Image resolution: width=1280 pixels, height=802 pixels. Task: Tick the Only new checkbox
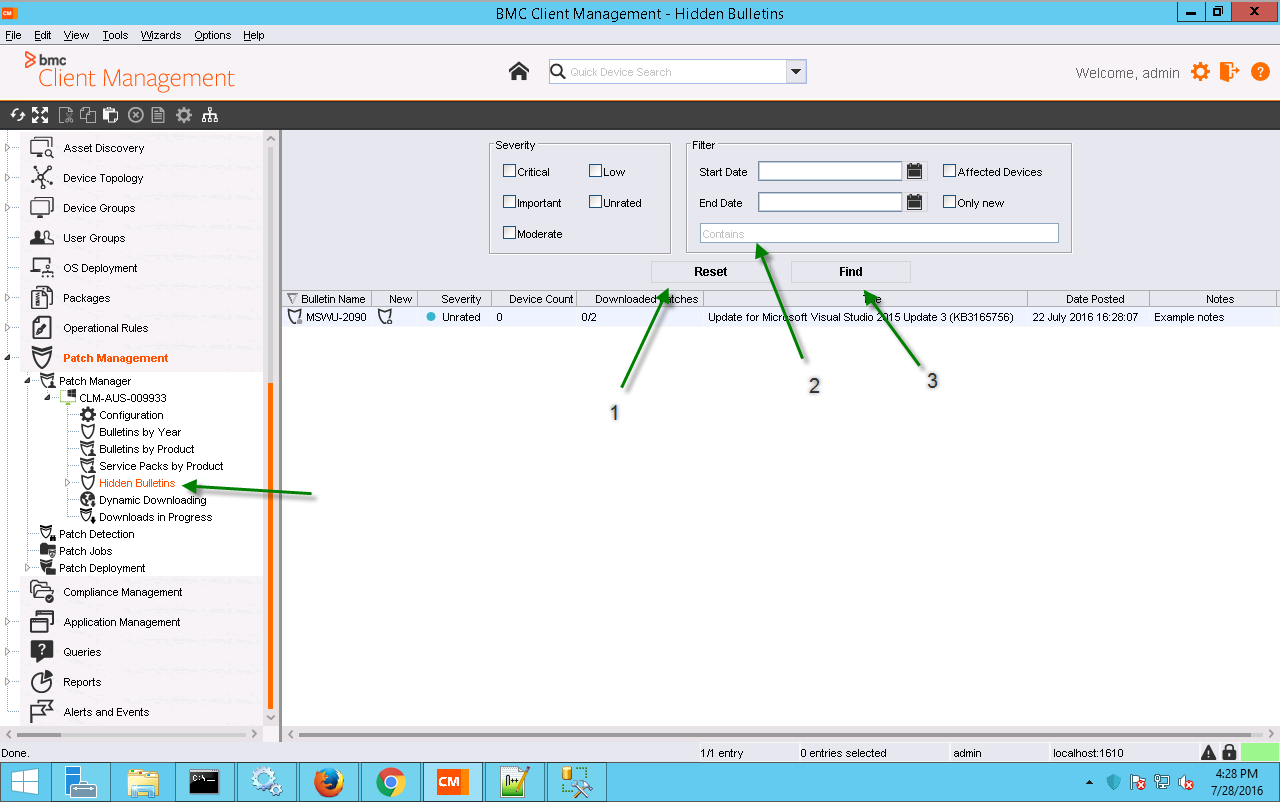click(949, 202)
